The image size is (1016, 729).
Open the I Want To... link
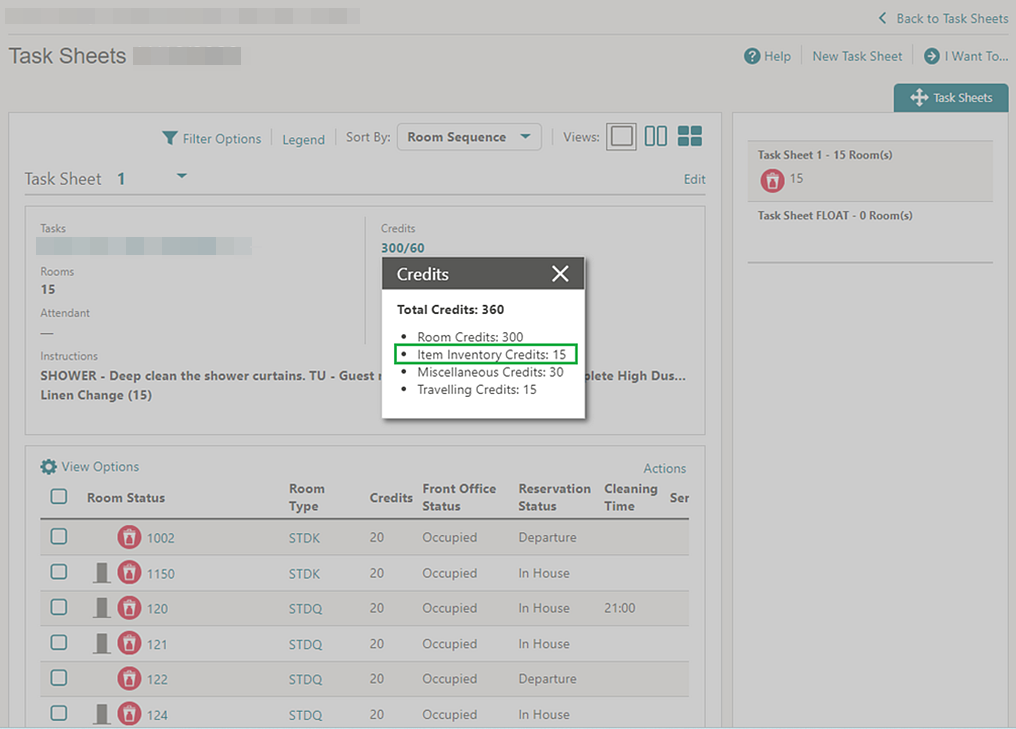click(976, 56)
